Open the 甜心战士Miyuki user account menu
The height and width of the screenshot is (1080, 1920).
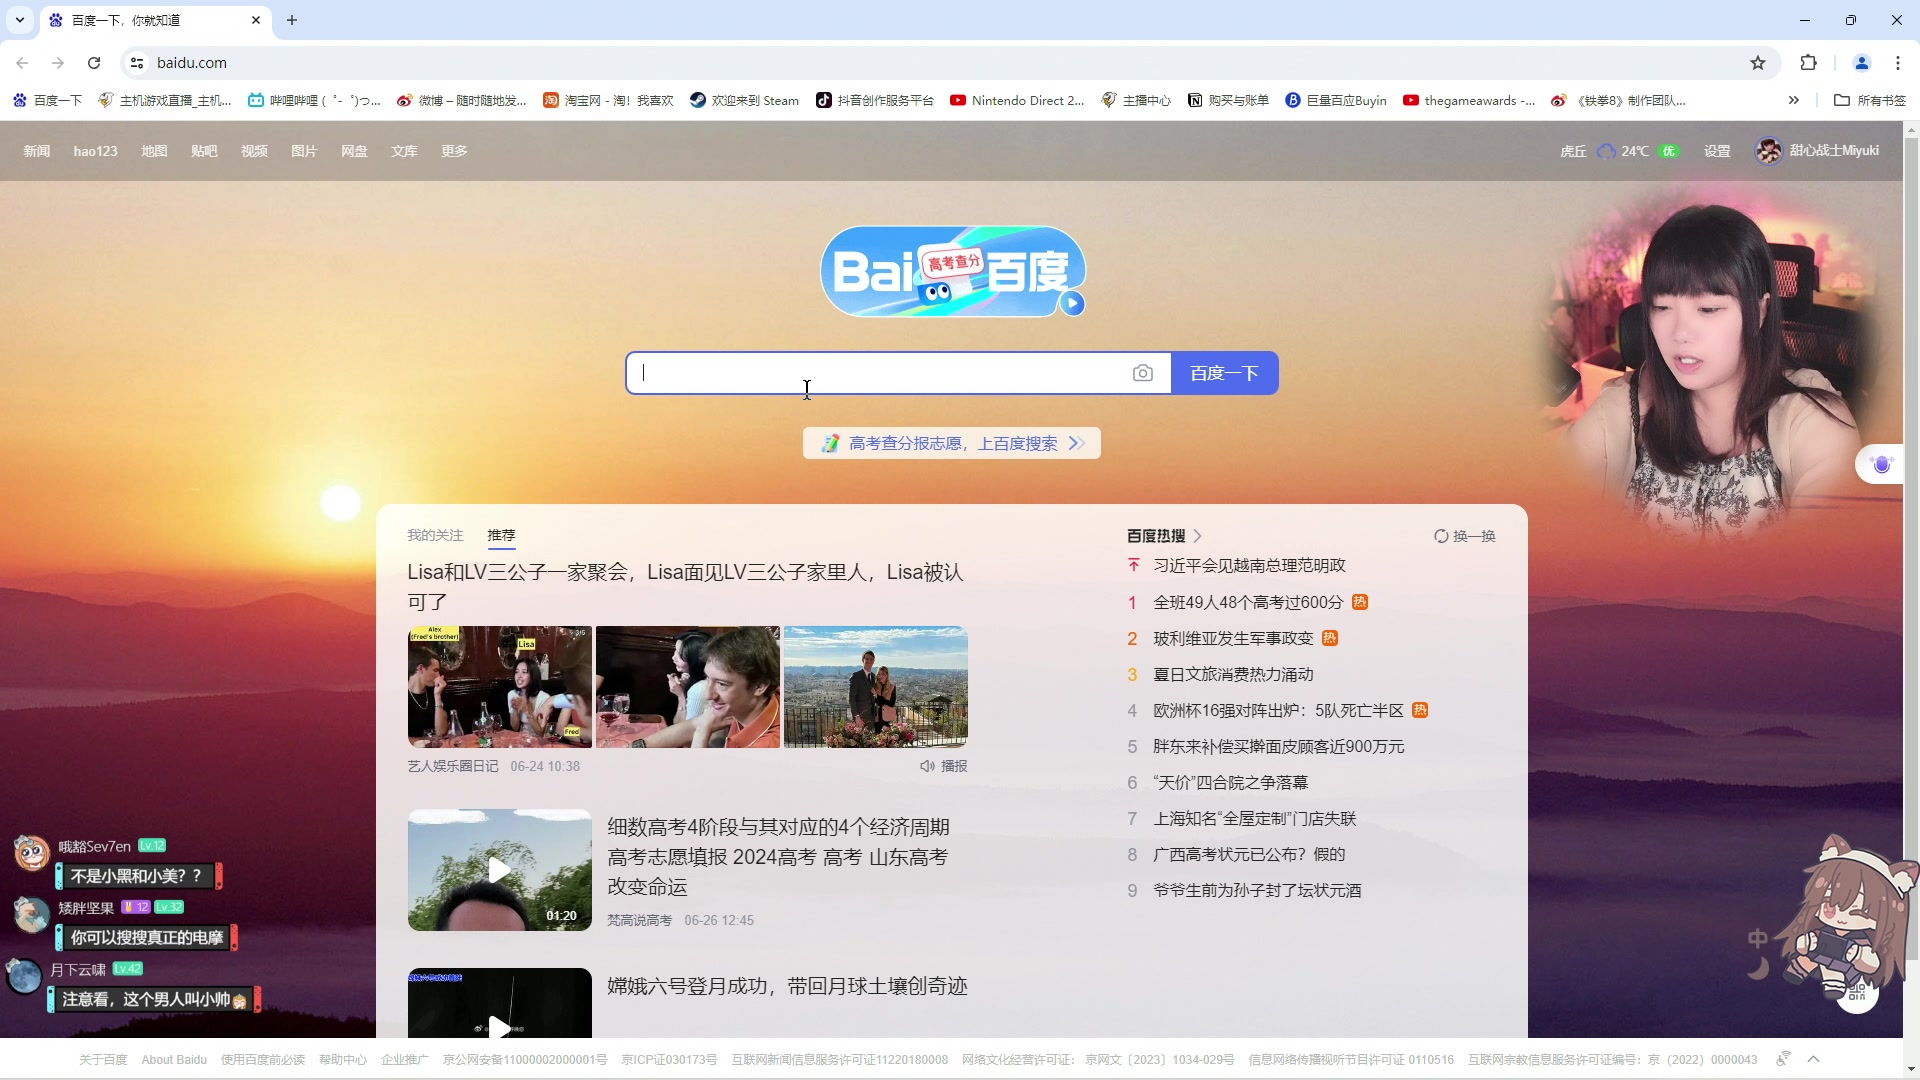click(1818, 151)
